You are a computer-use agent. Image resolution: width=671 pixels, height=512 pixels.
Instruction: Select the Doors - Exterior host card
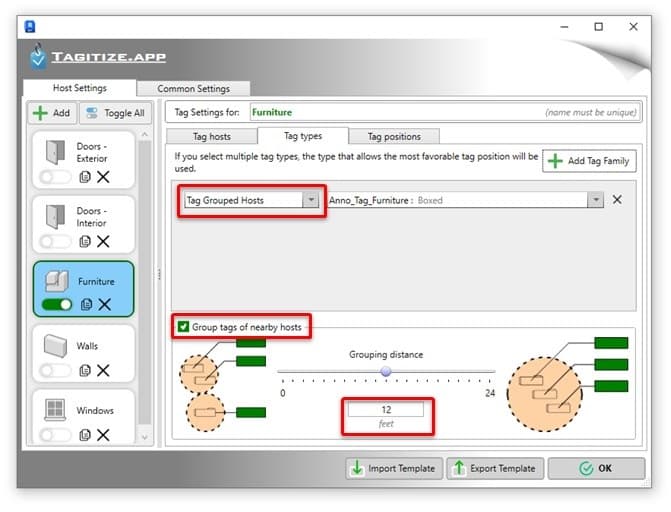pos(84,160)
